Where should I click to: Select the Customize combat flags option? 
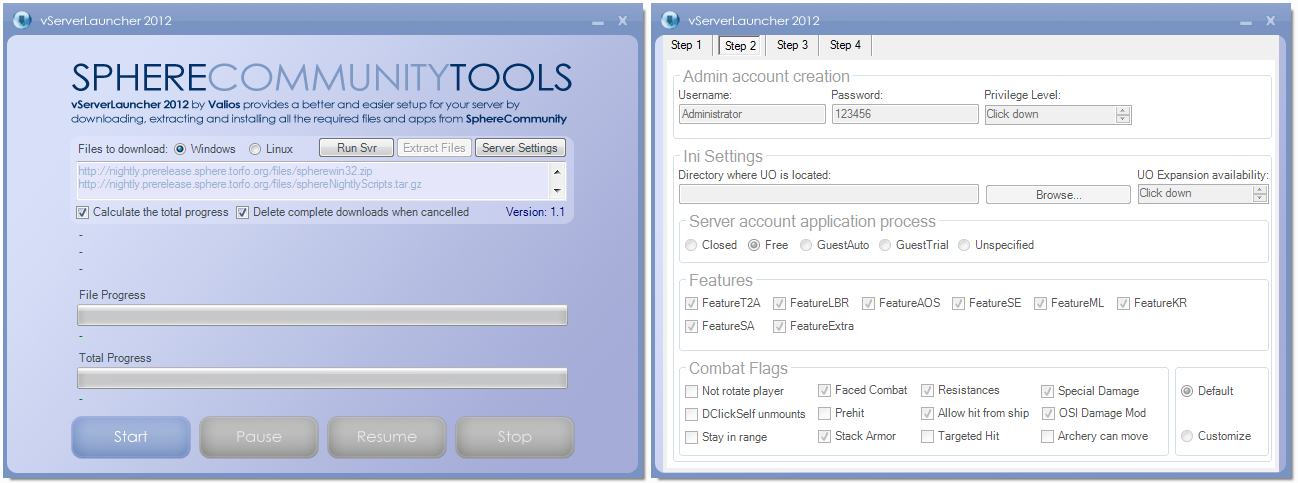point(1187,436)
